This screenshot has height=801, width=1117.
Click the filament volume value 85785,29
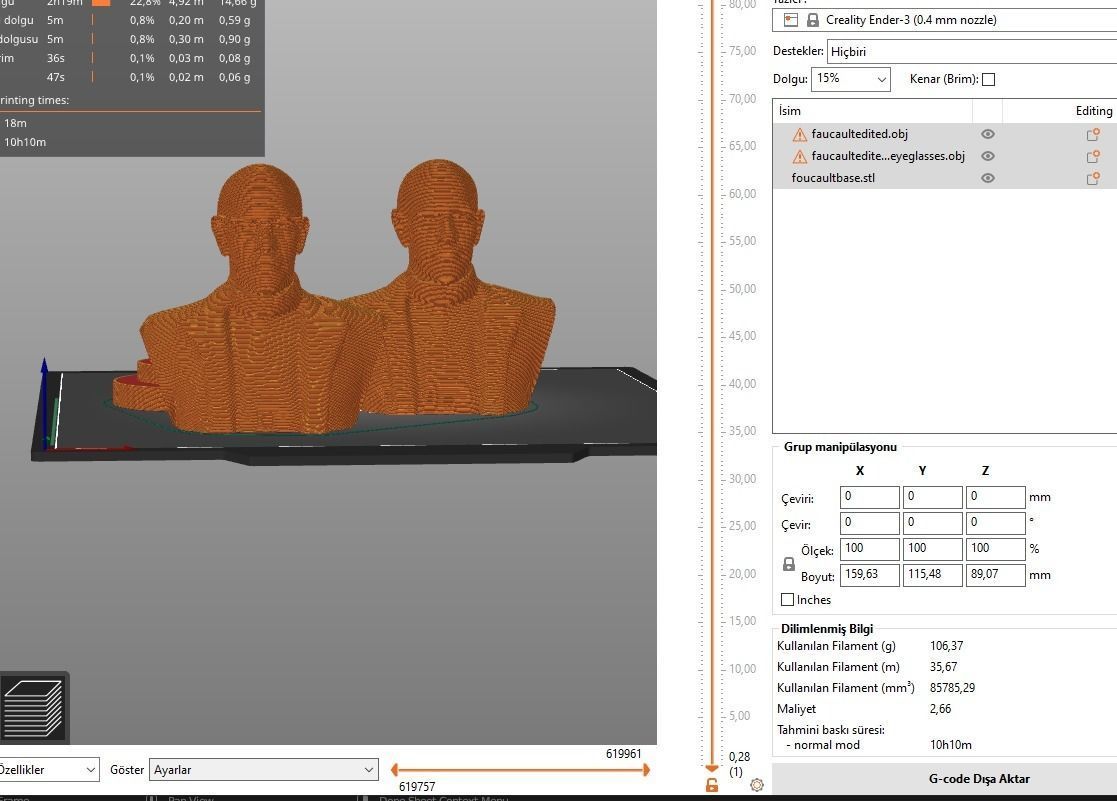(952, 688)
